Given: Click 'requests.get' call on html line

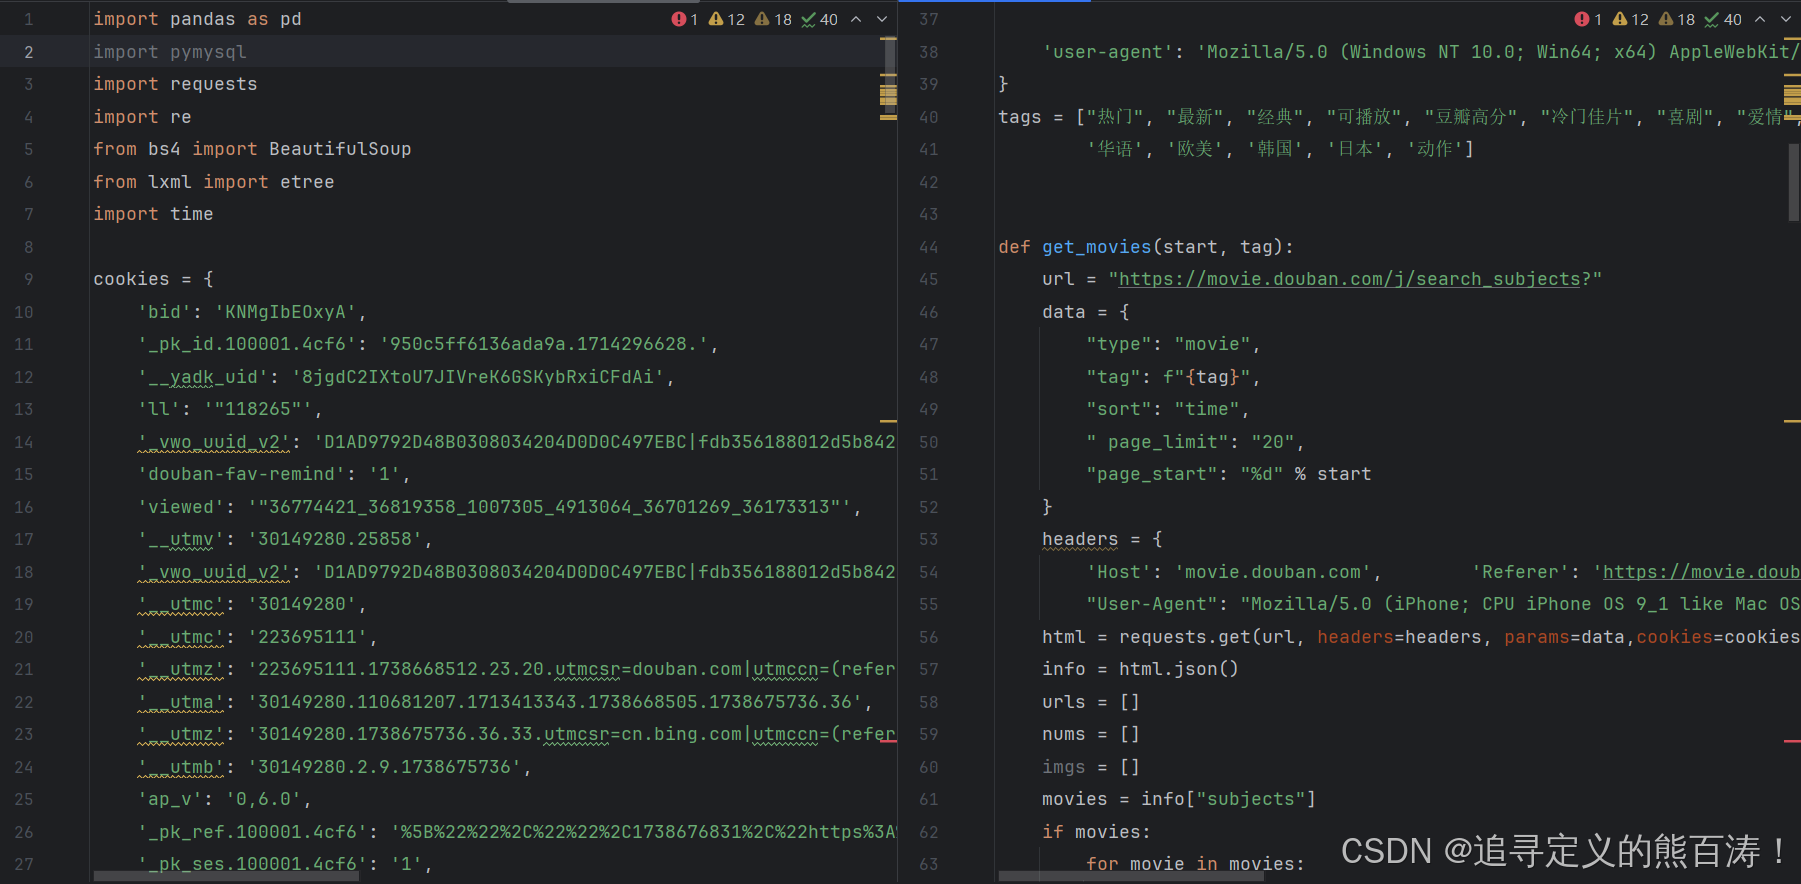Looking at the screenshot, I should (x=1185, y=637).
